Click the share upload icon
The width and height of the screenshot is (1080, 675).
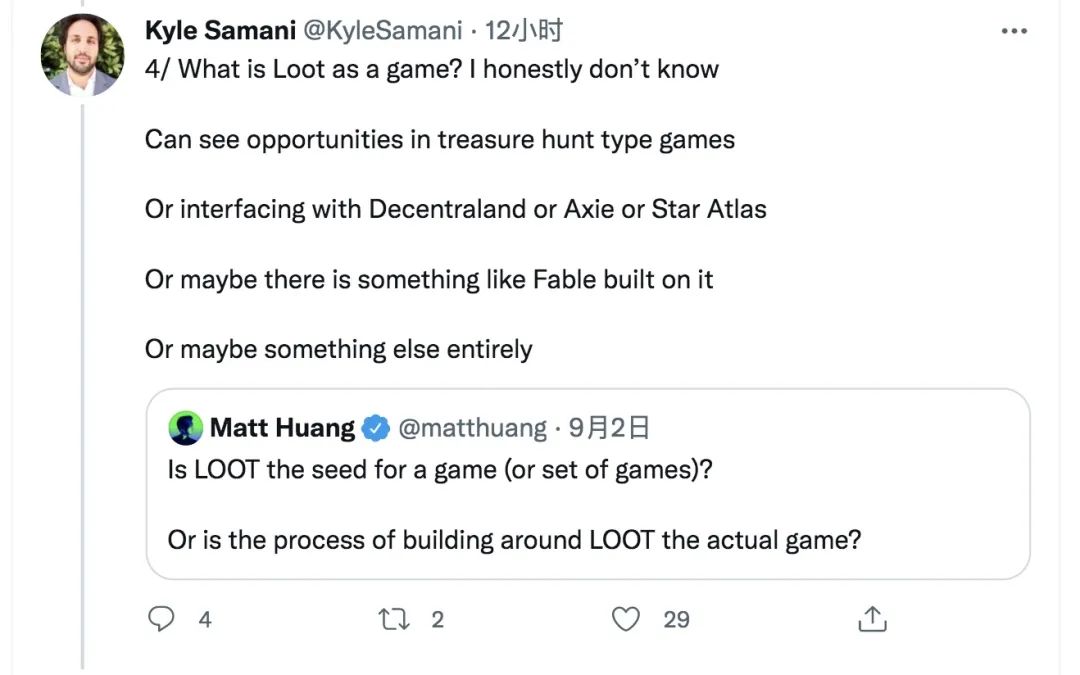click(872, 620)
